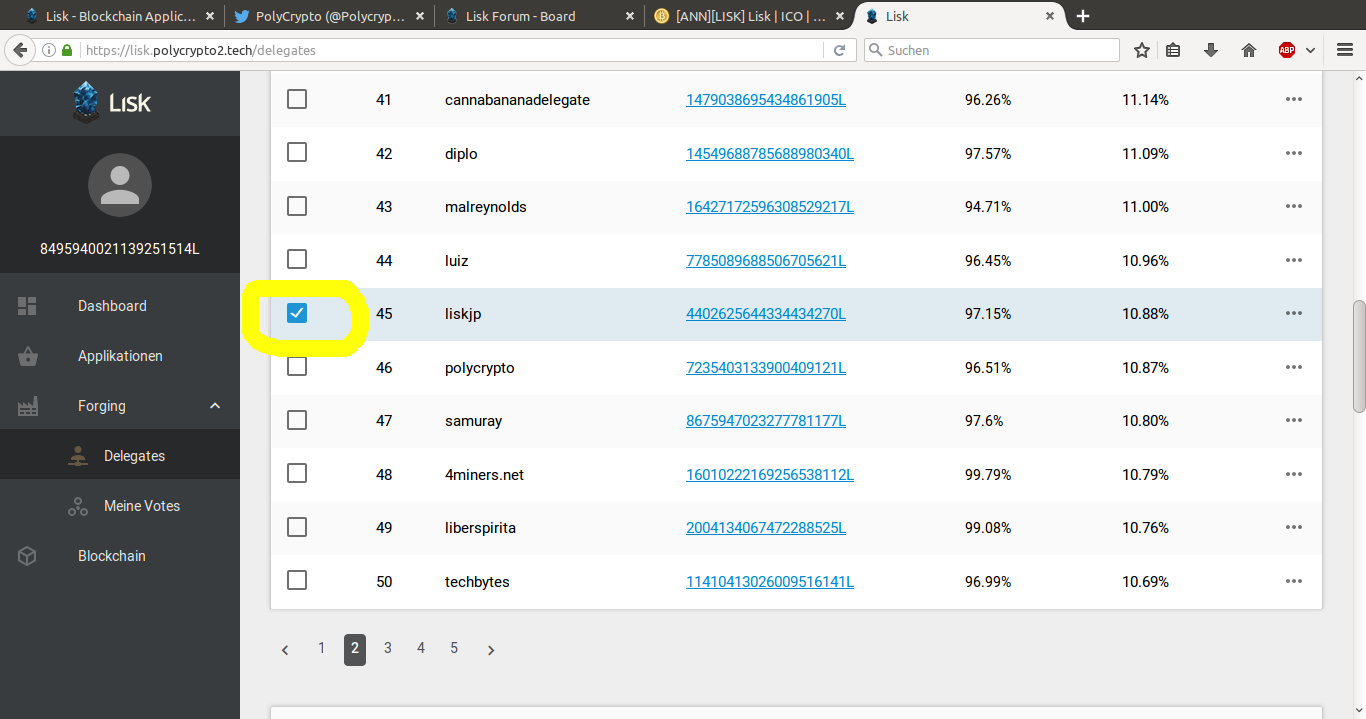1366x719 pixels.
Task: Open address link 1479038695434861905L
Action: pos(766,100)
